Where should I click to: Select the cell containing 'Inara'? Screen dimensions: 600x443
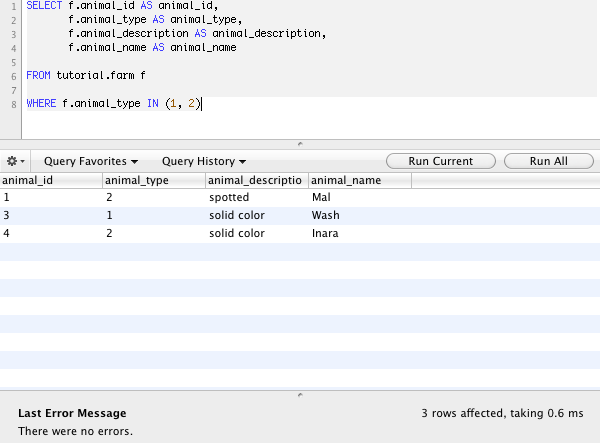360,233
